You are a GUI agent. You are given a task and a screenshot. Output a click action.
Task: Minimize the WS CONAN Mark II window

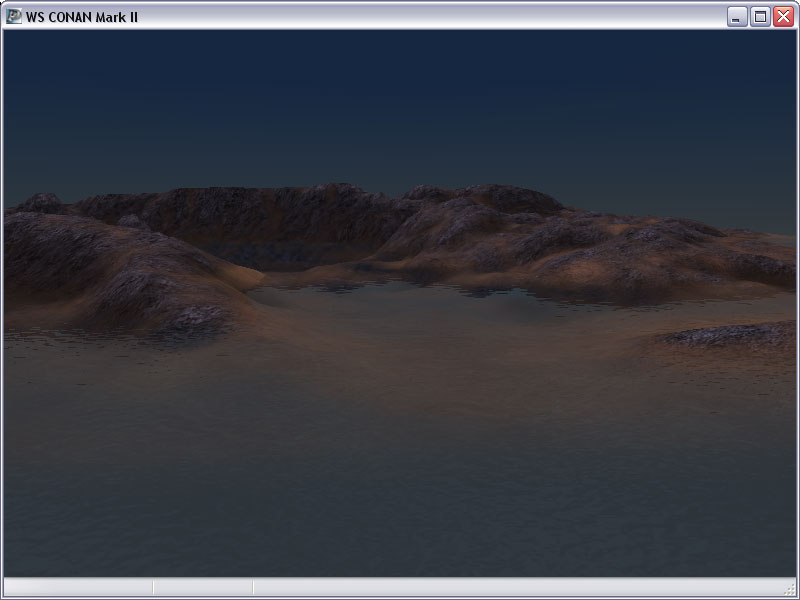(x=738, y=16)
